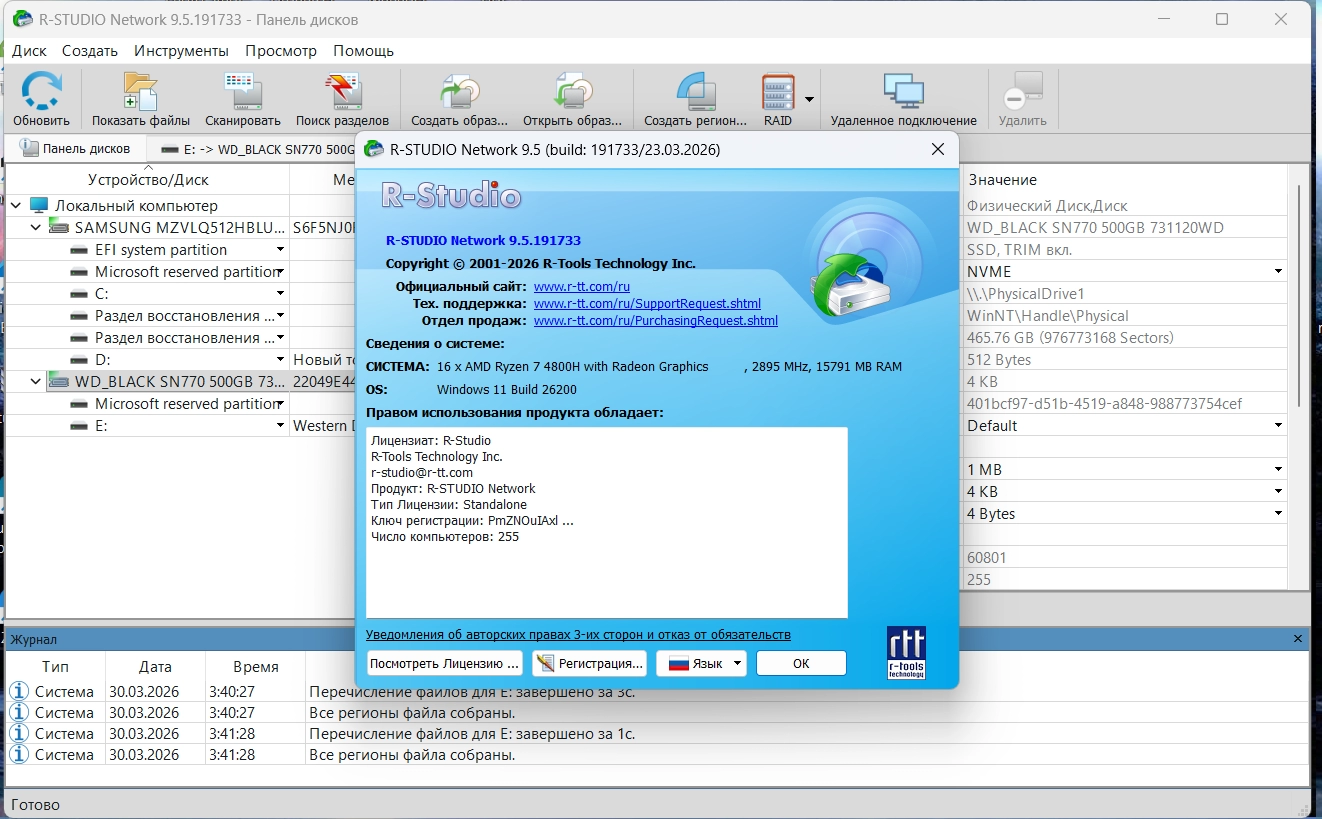Open the dropdown arrow on the D: row
Image resolution: width=1322 pixels, height=819 pixels.
[281, 359]
